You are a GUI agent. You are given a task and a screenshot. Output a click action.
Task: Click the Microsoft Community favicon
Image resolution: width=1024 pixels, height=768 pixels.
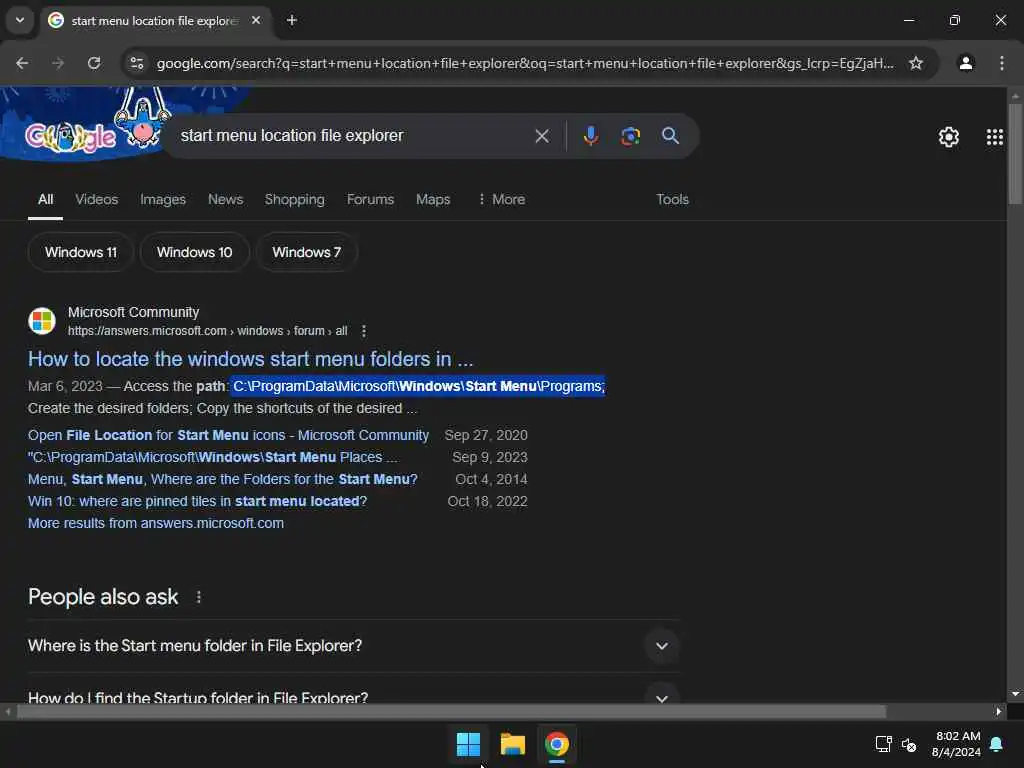coord(42,321)
